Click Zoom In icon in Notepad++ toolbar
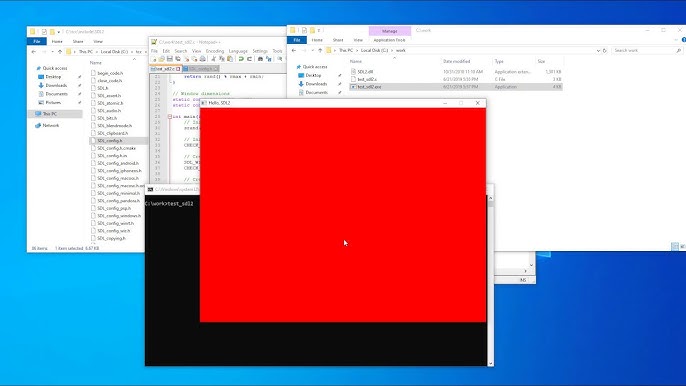686x386 pixels. pos(280,59)
